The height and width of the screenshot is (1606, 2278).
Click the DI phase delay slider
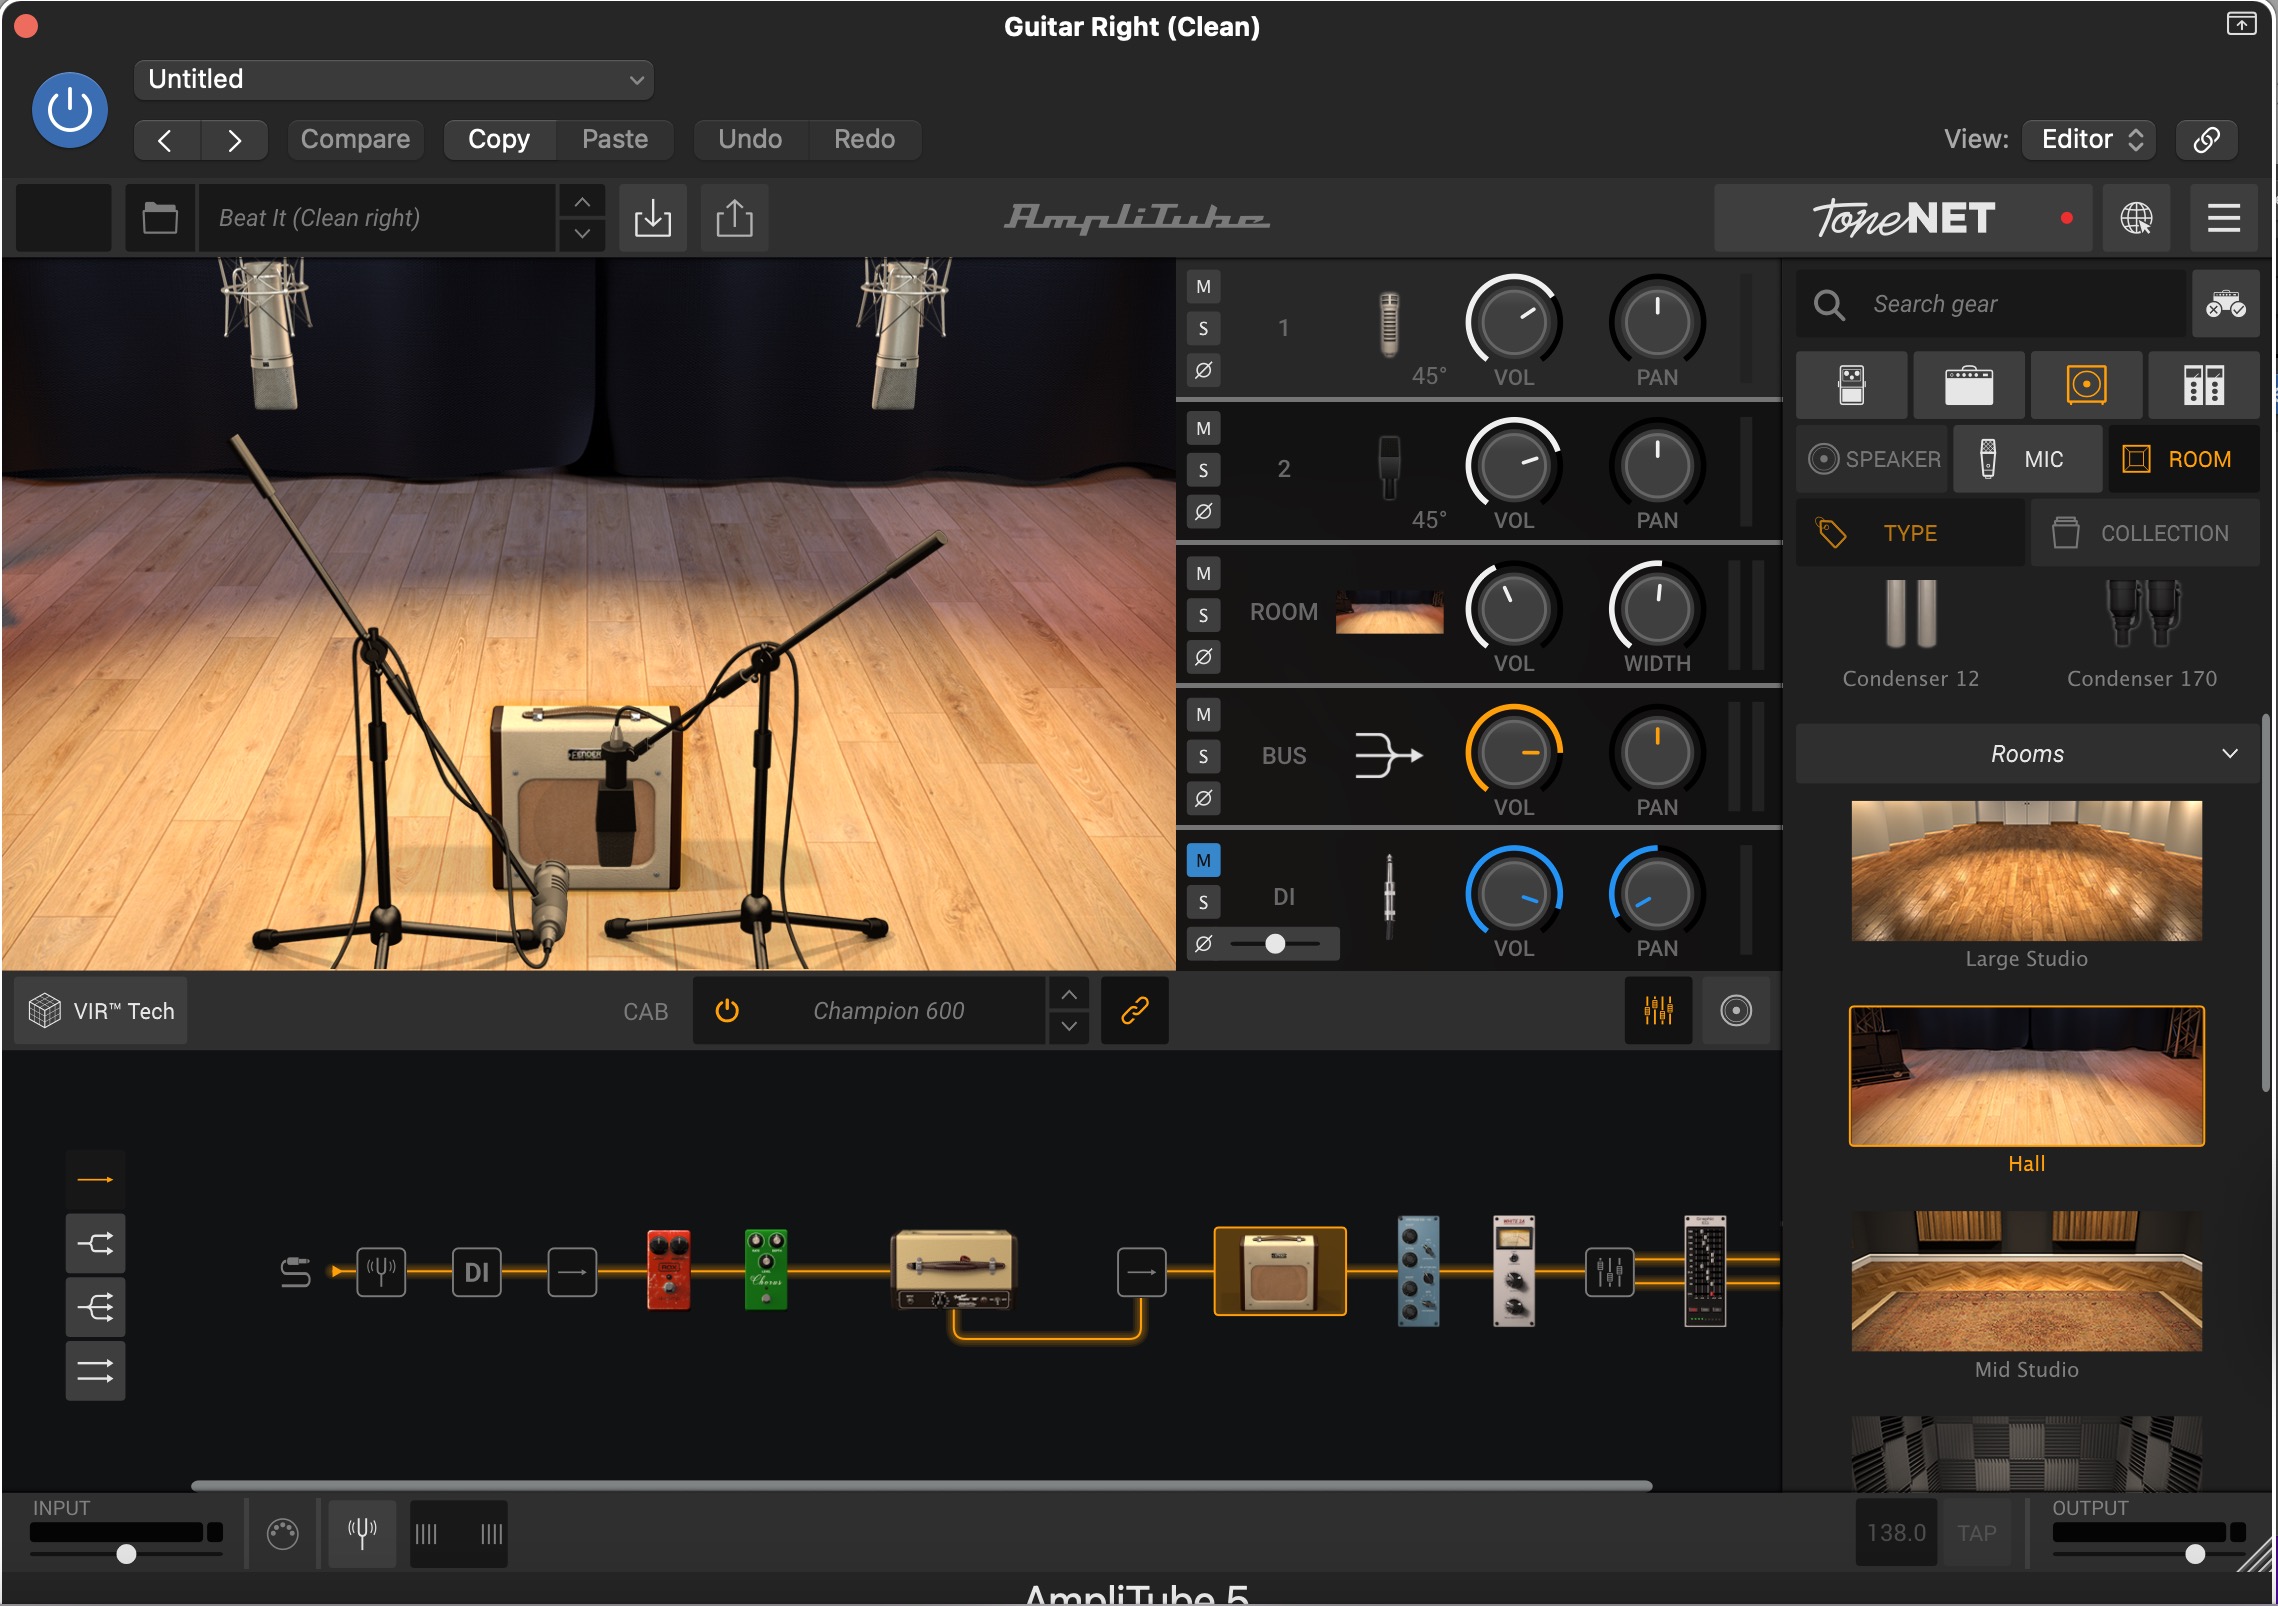coord(1276,943)
